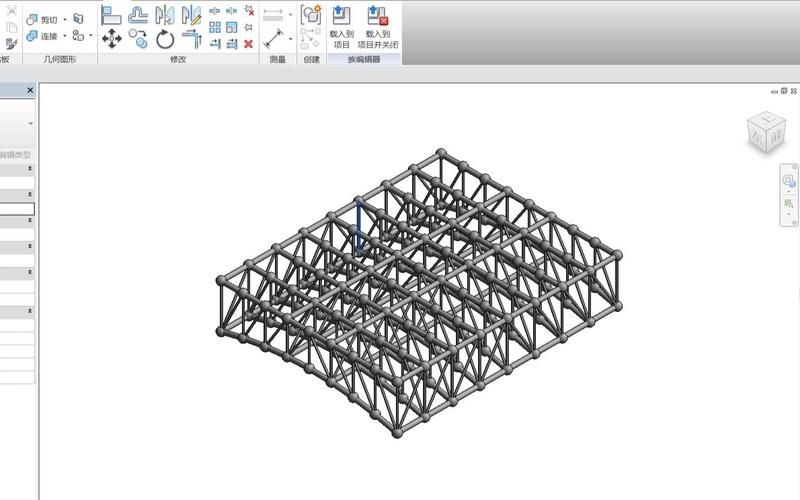Image resolution: width=800 pixels, height=500 pixels.
Task: Choose the Trim/Extend to Corner tool
Action: pyautogui.click(x=191, y=40)
